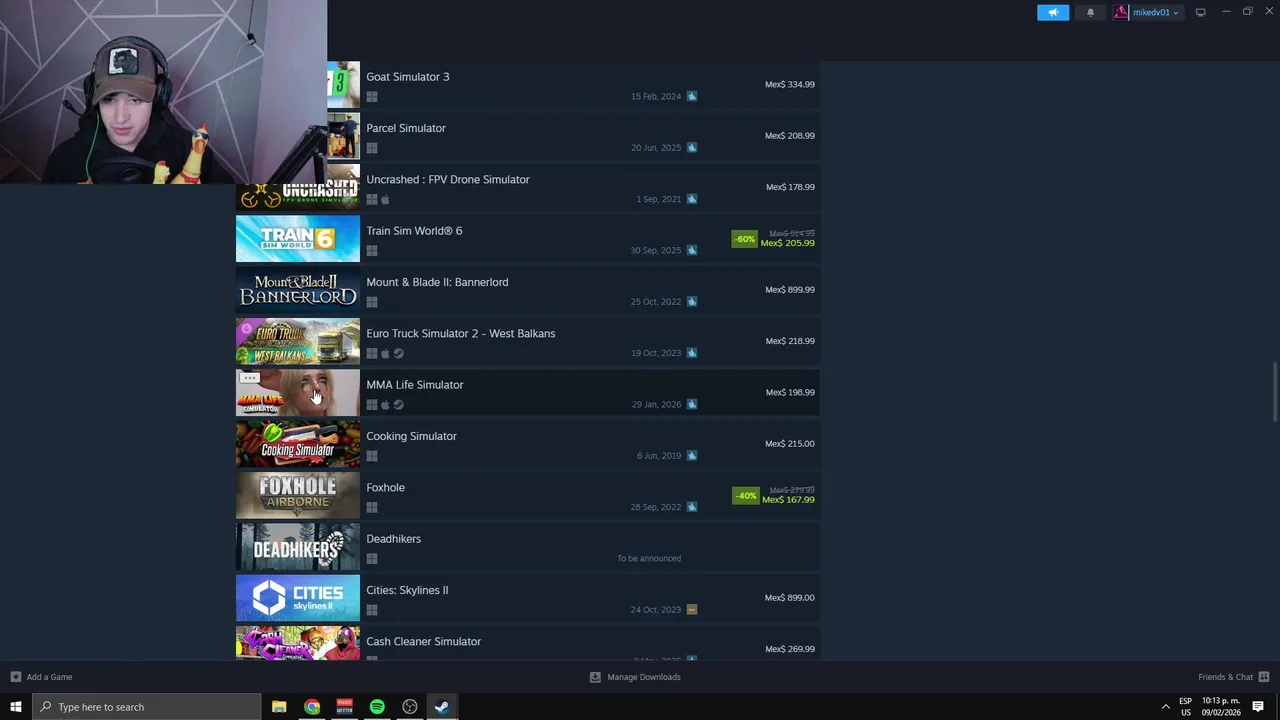Viewport: 1280px width, 720px height.
Task: Open Manage Downloads
Action: point(644,677)
